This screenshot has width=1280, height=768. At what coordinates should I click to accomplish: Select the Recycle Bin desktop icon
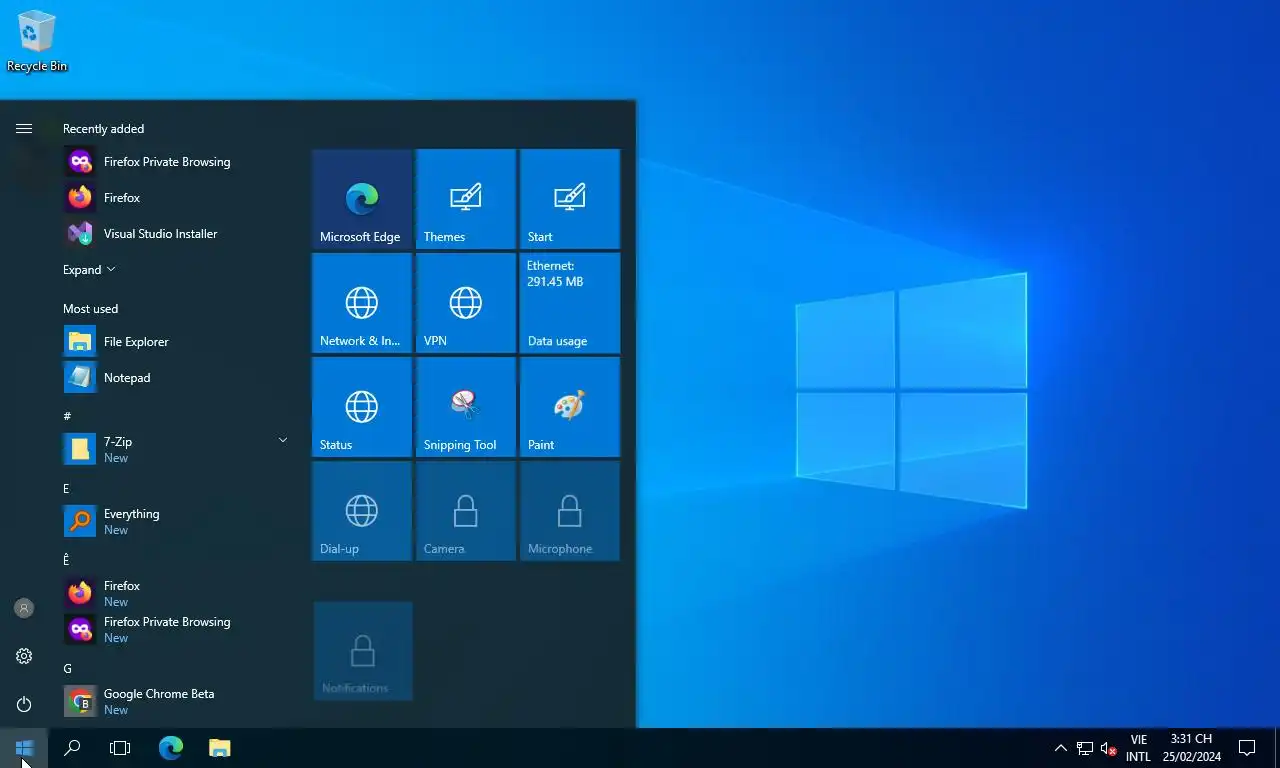[37, 42]
